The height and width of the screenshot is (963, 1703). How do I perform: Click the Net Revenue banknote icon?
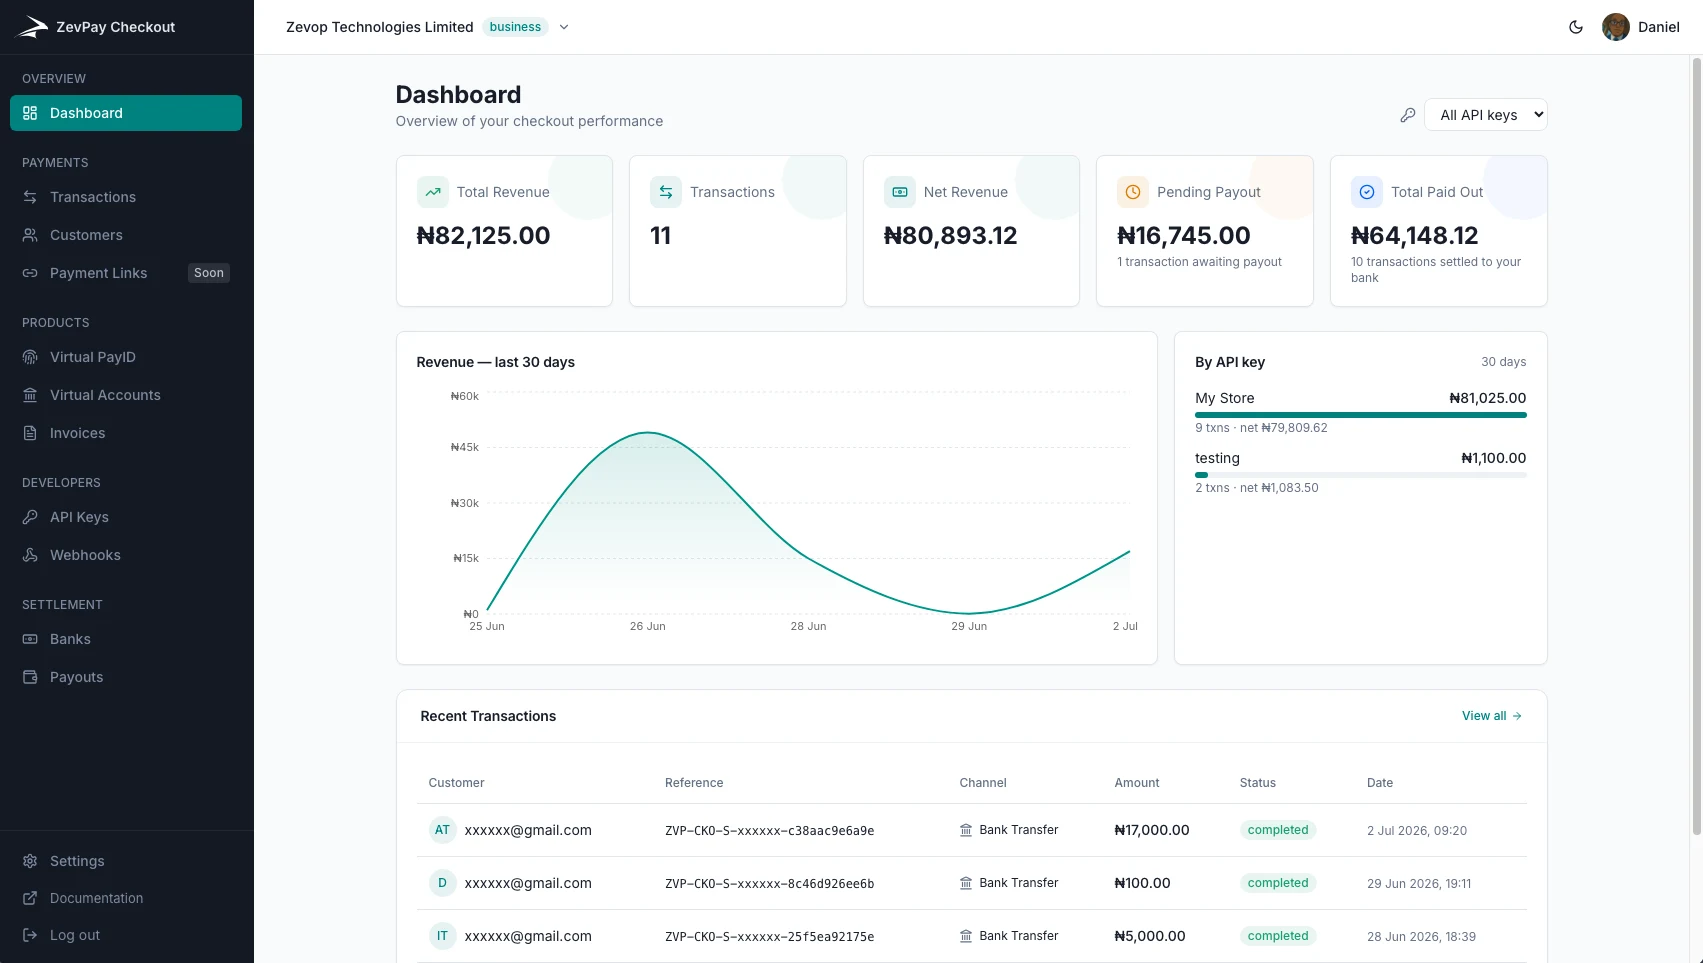pyautogui.click(x=900, y=192)
